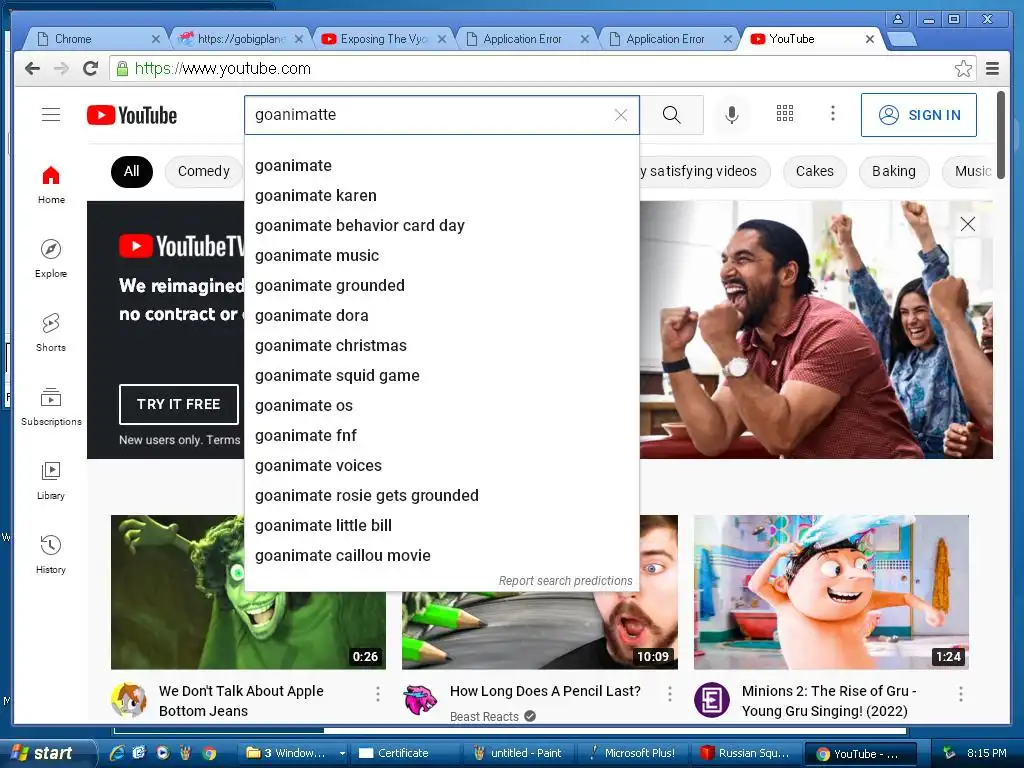Go to Home in sidebar
This screenshot has height=768, width=1024.
tap(51, 185)
